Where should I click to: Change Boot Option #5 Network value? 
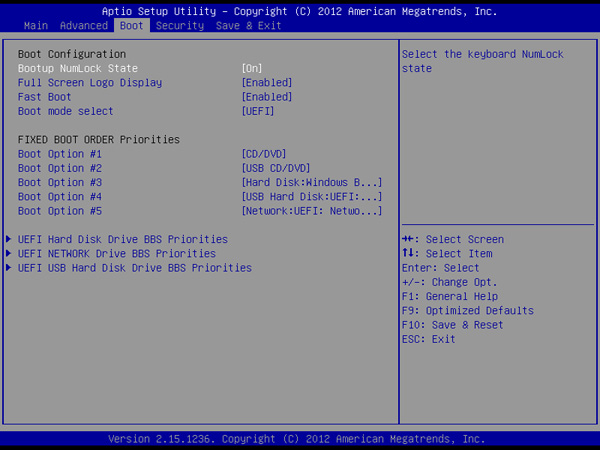[312, 212]
